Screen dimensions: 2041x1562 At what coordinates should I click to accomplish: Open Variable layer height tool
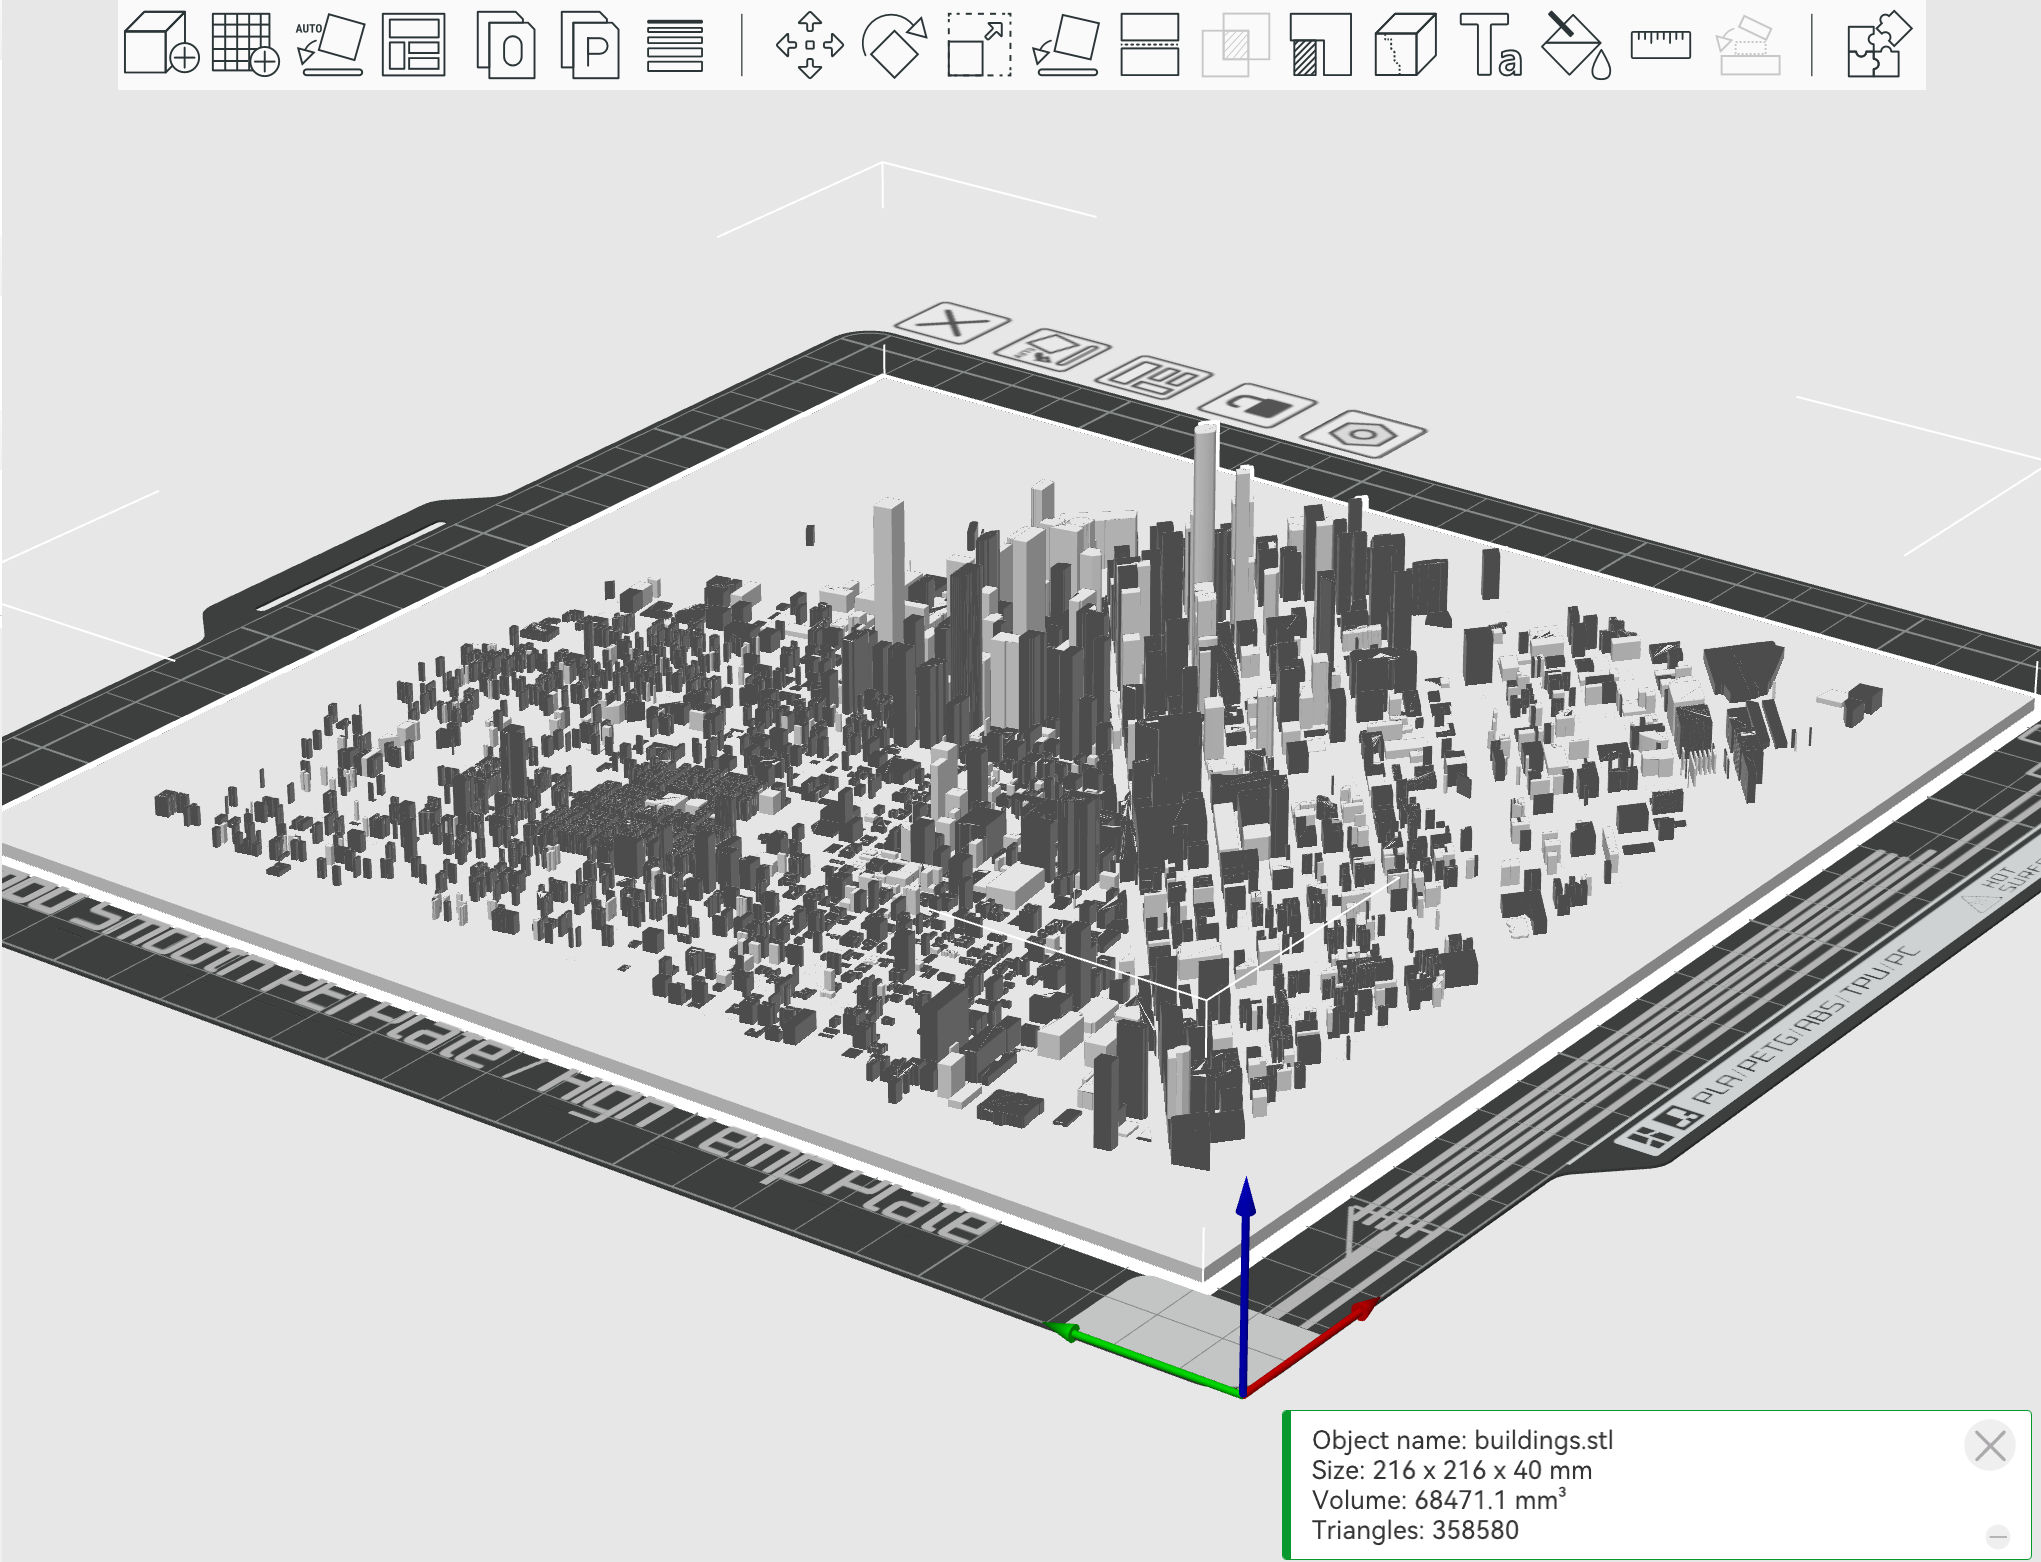coord(675,45)
